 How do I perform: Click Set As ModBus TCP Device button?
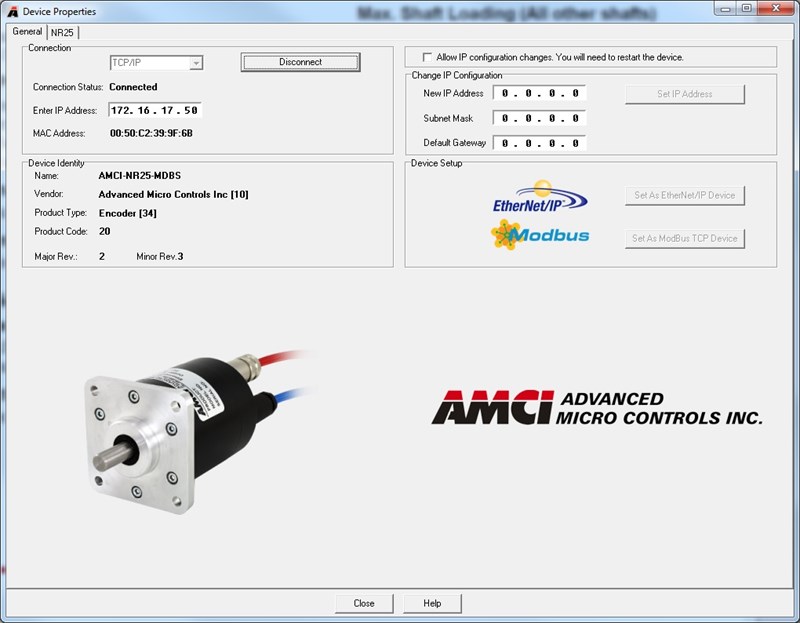[x=685, y=238]
